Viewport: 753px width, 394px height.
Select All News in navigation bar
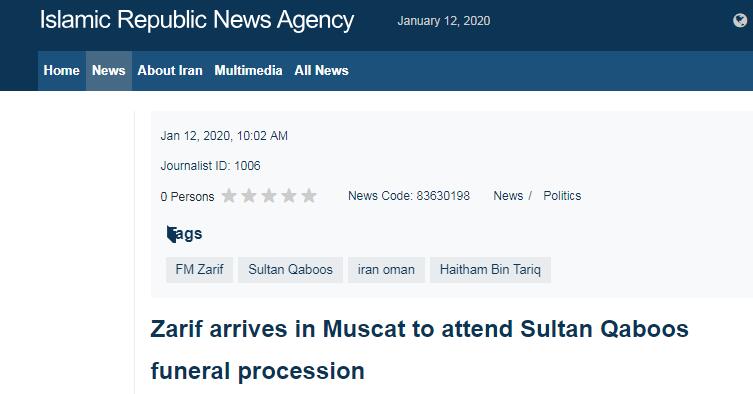[x=321, y=71]
